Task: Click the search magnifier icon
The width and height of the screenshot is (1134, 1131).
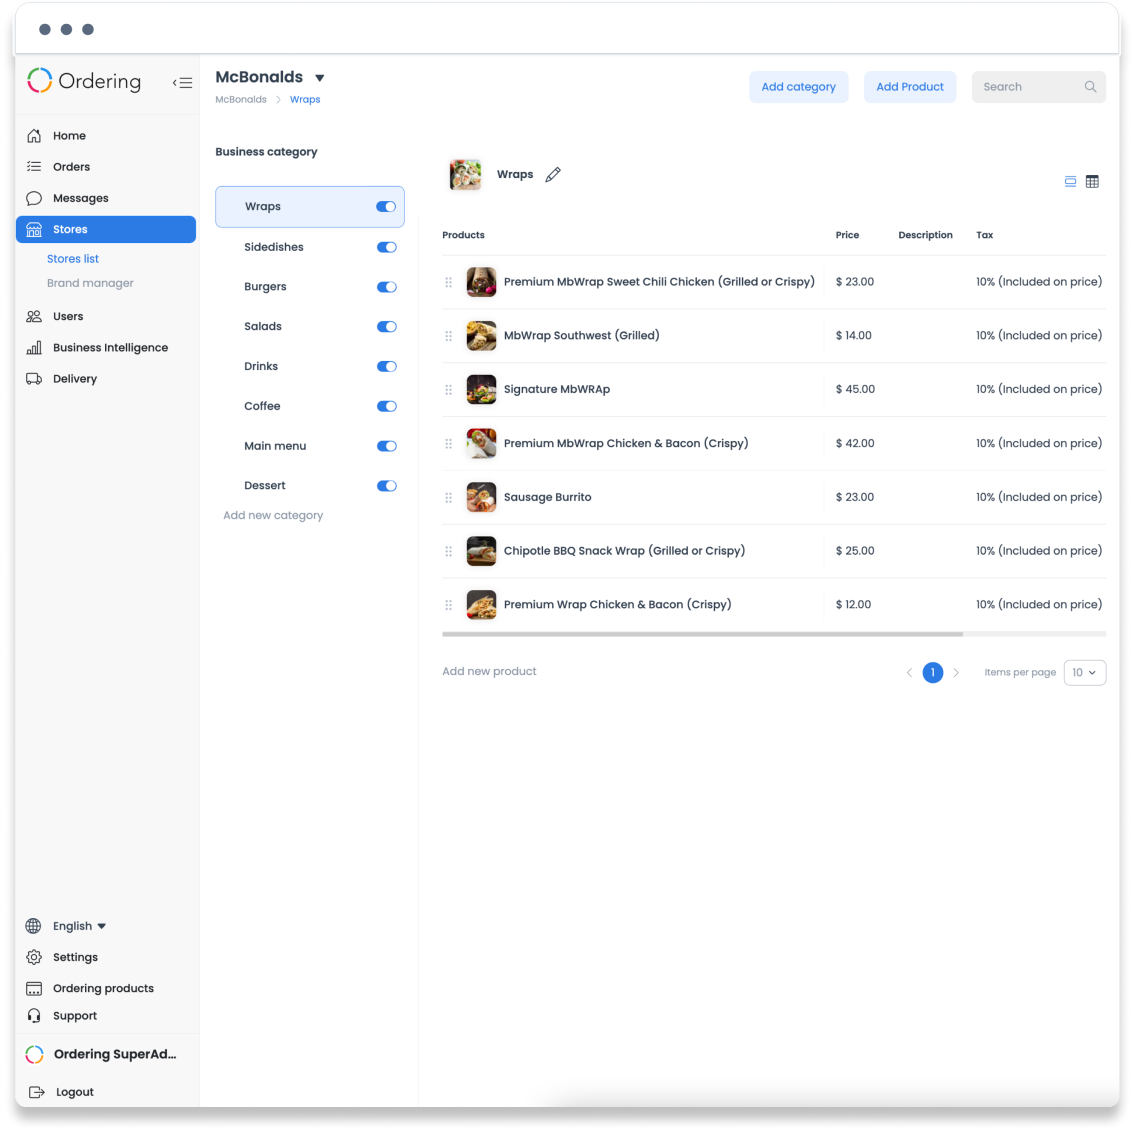Action: click(x=1090, y=87)
